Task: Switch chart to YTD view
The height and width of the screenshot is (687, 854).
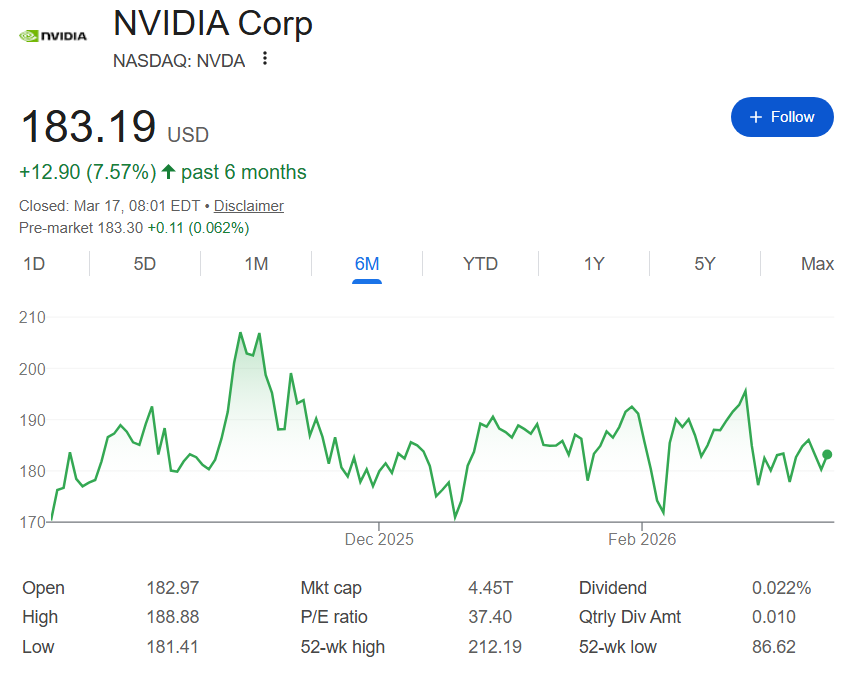Action: [x=480, y=264]
